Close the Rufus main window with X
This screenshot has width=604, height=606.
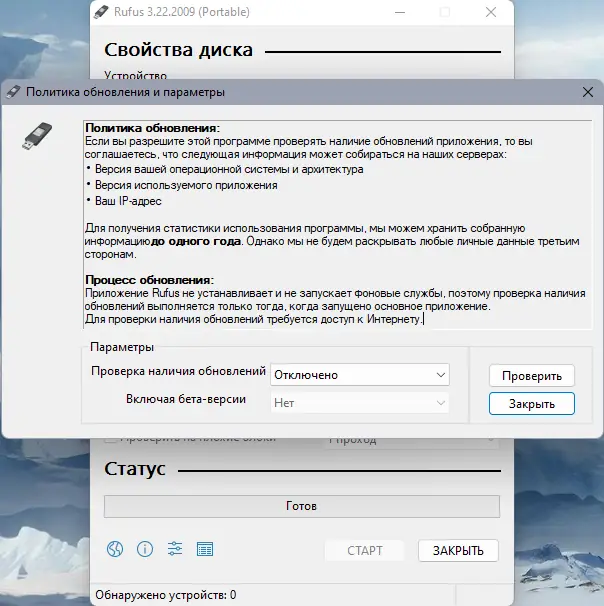[491, 12]
